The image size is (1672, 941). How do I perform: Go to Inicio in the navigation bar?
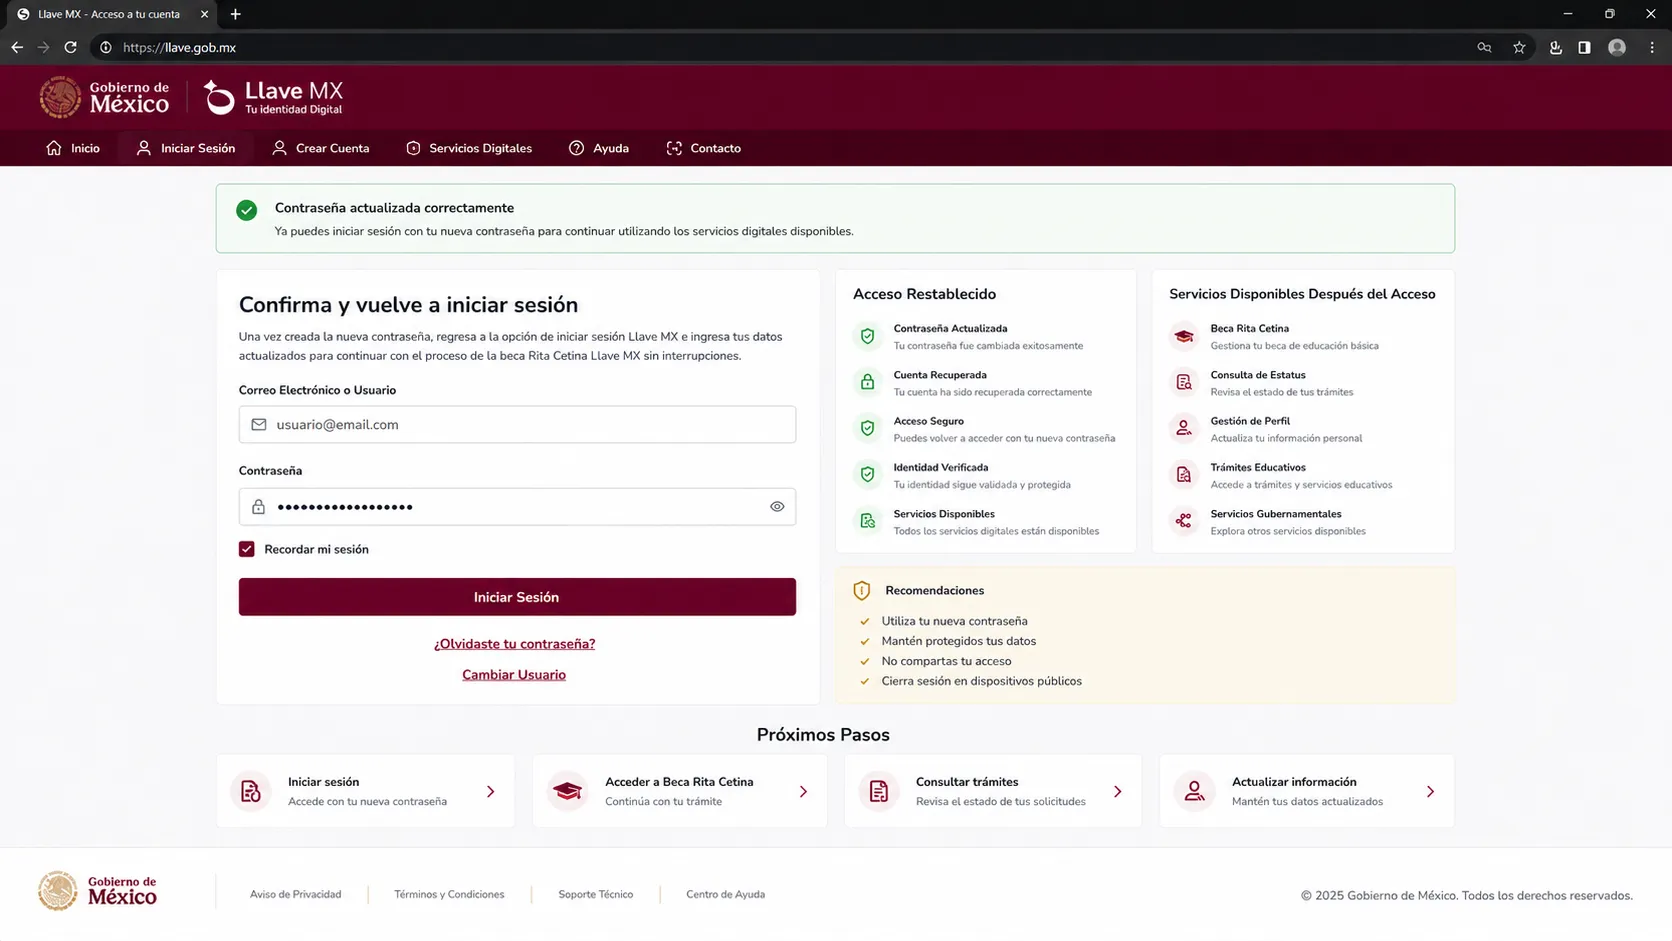click(x=73, y=148)
